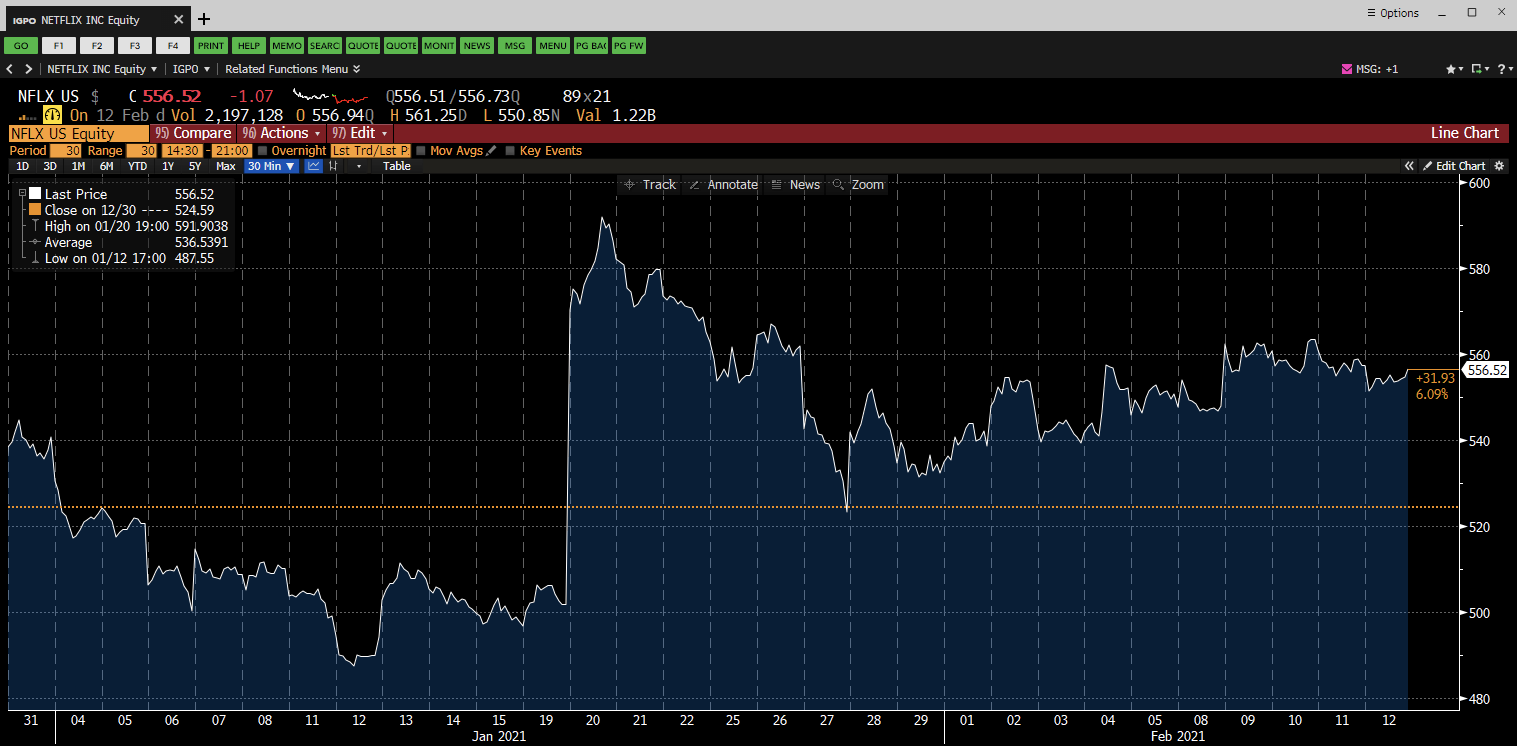1517x746 pixels.
Task: Collapse the legend tree box
Action: point(22,194)
